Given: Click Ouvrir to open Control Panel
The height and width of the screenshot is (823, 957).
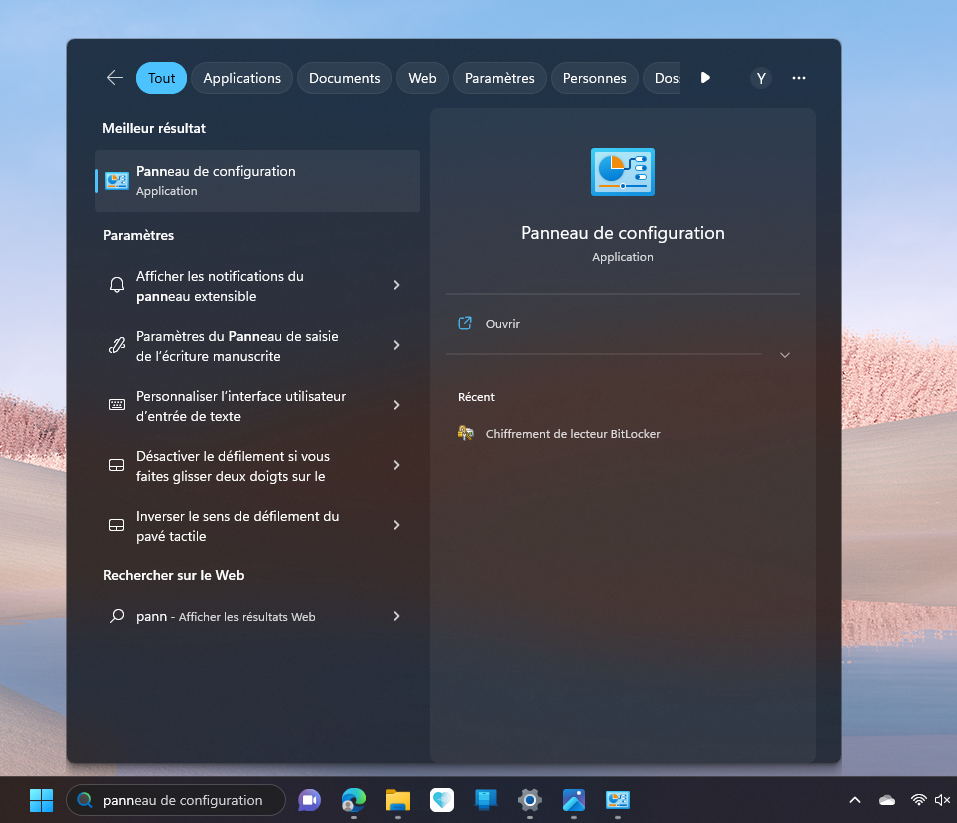Looking at the screenshot, I should coord(502,324).
